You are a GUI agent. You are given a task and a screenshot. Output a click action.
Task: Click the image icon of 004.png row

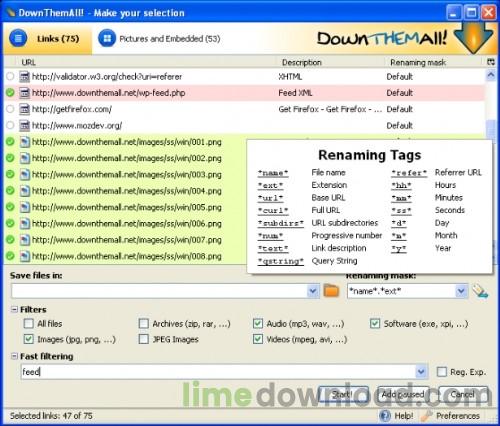24,191
